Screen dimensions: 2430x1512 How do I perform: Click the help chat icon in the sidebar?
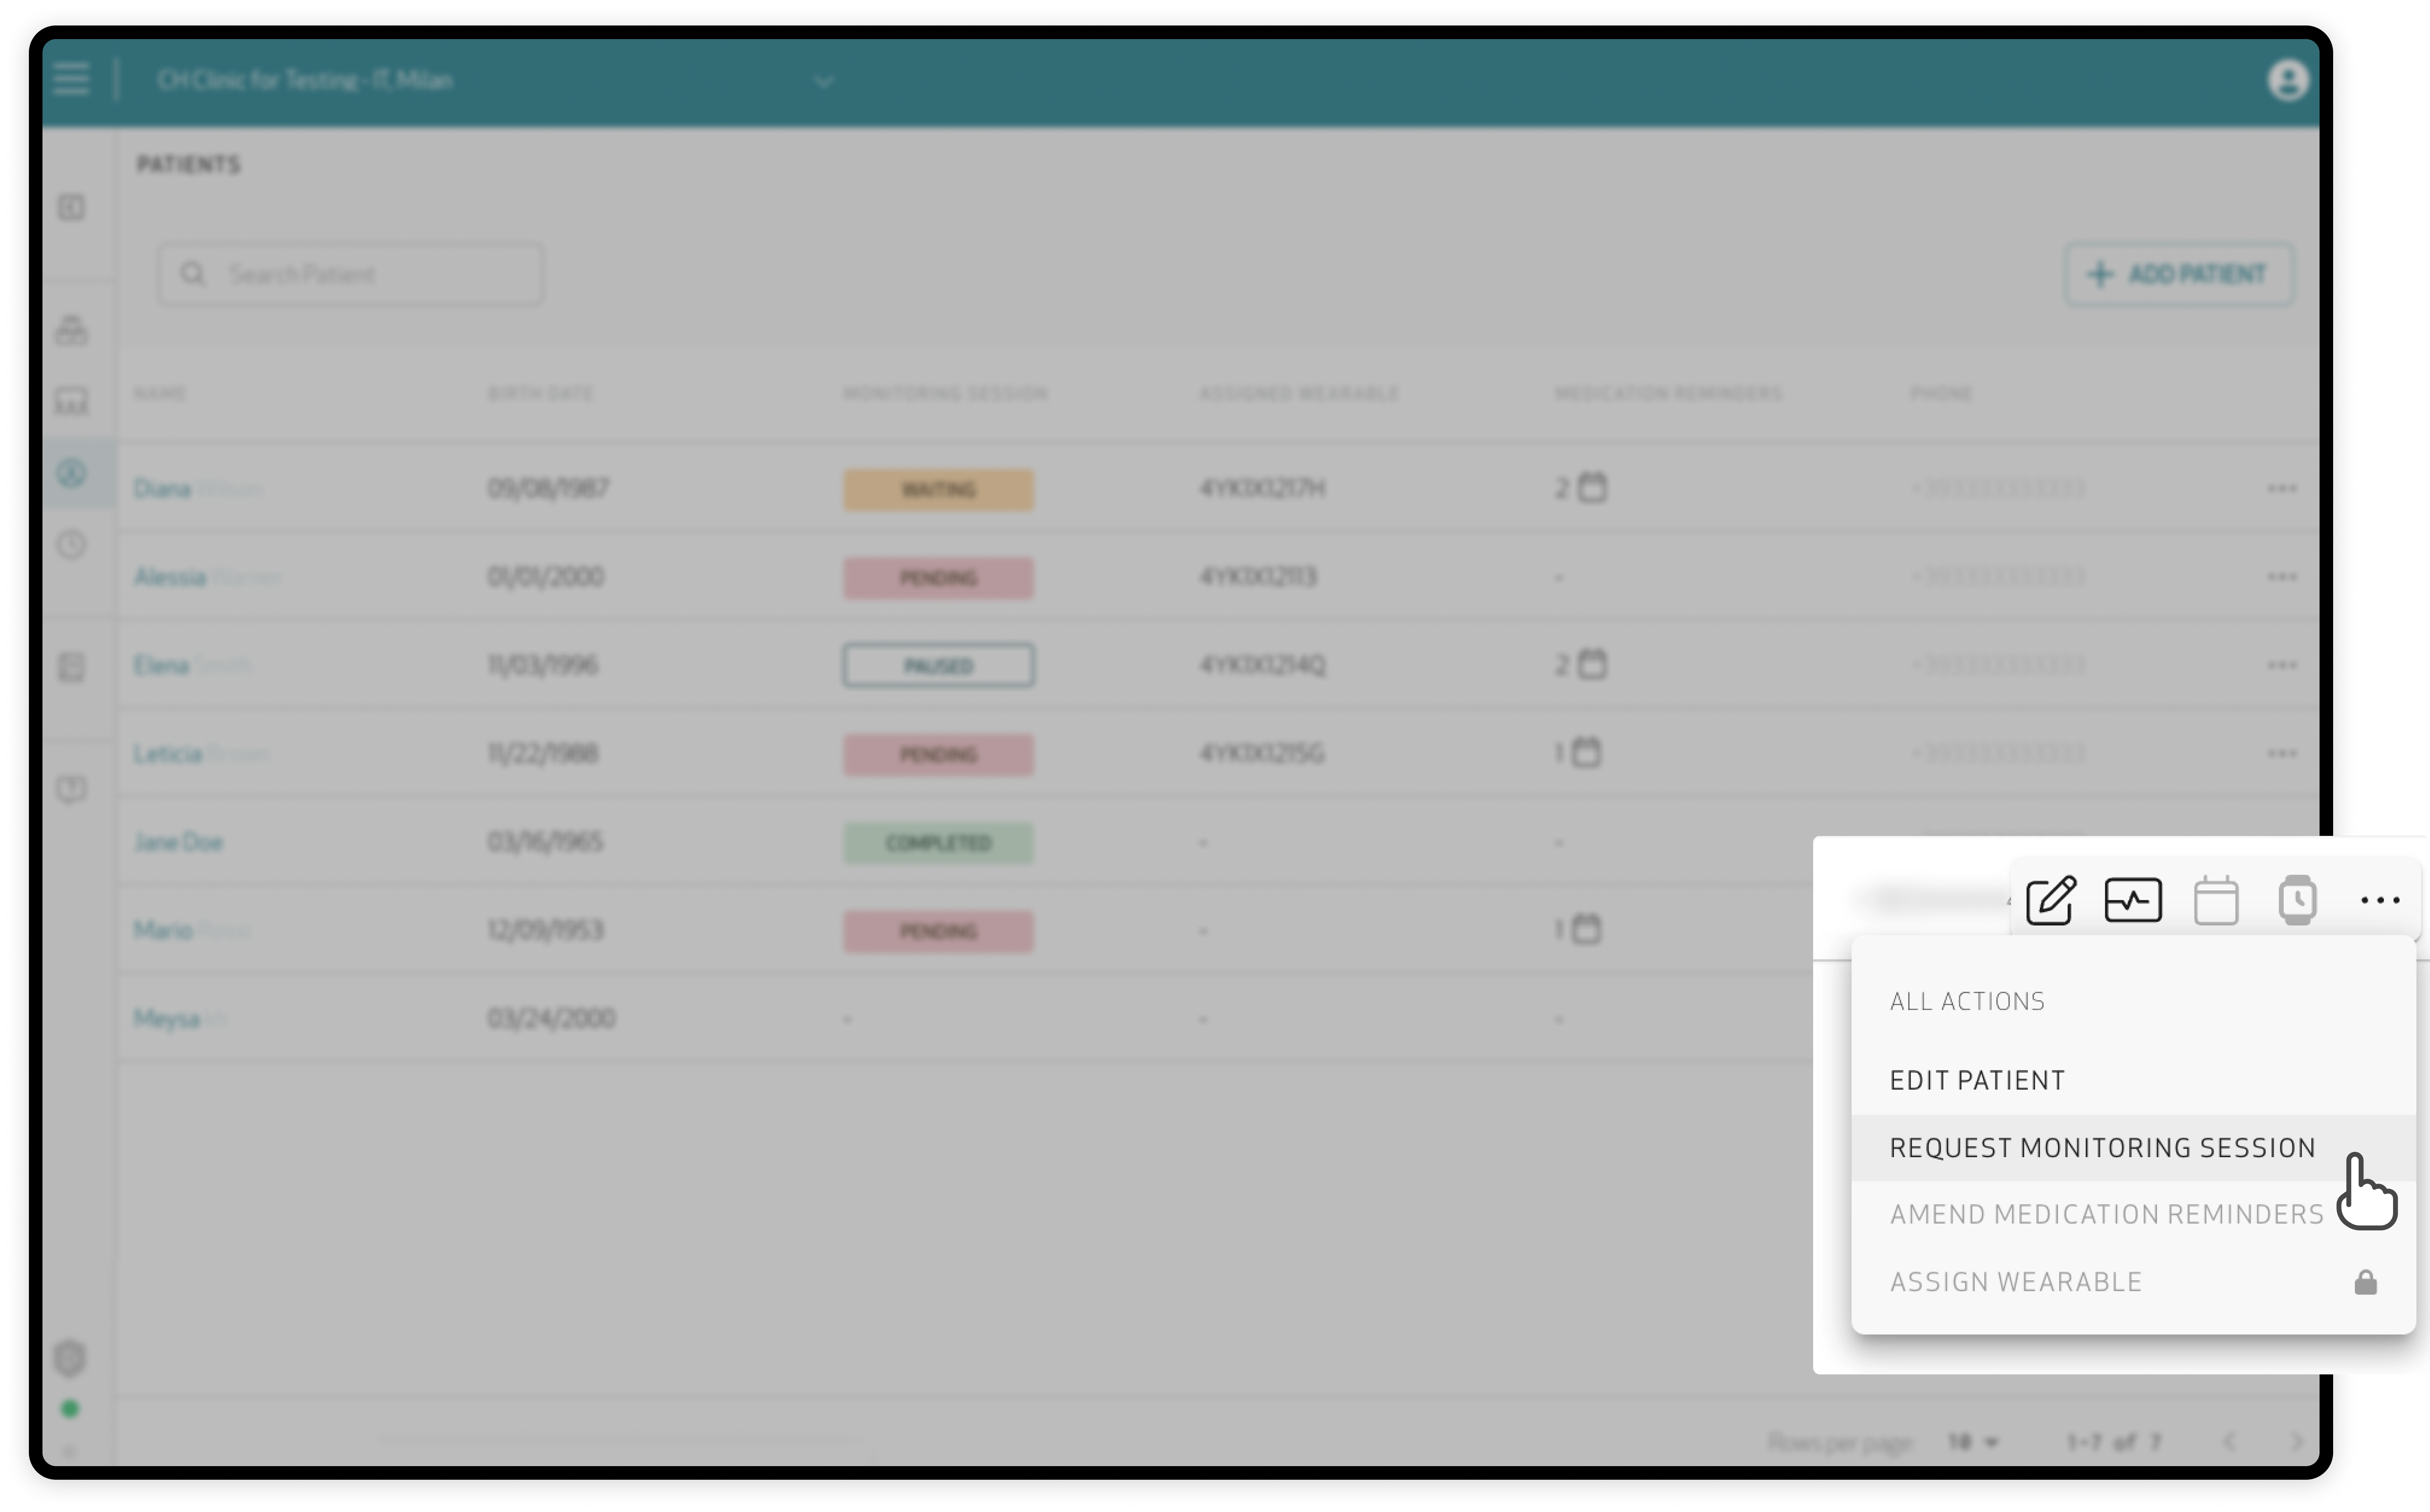tap(71, 789)
